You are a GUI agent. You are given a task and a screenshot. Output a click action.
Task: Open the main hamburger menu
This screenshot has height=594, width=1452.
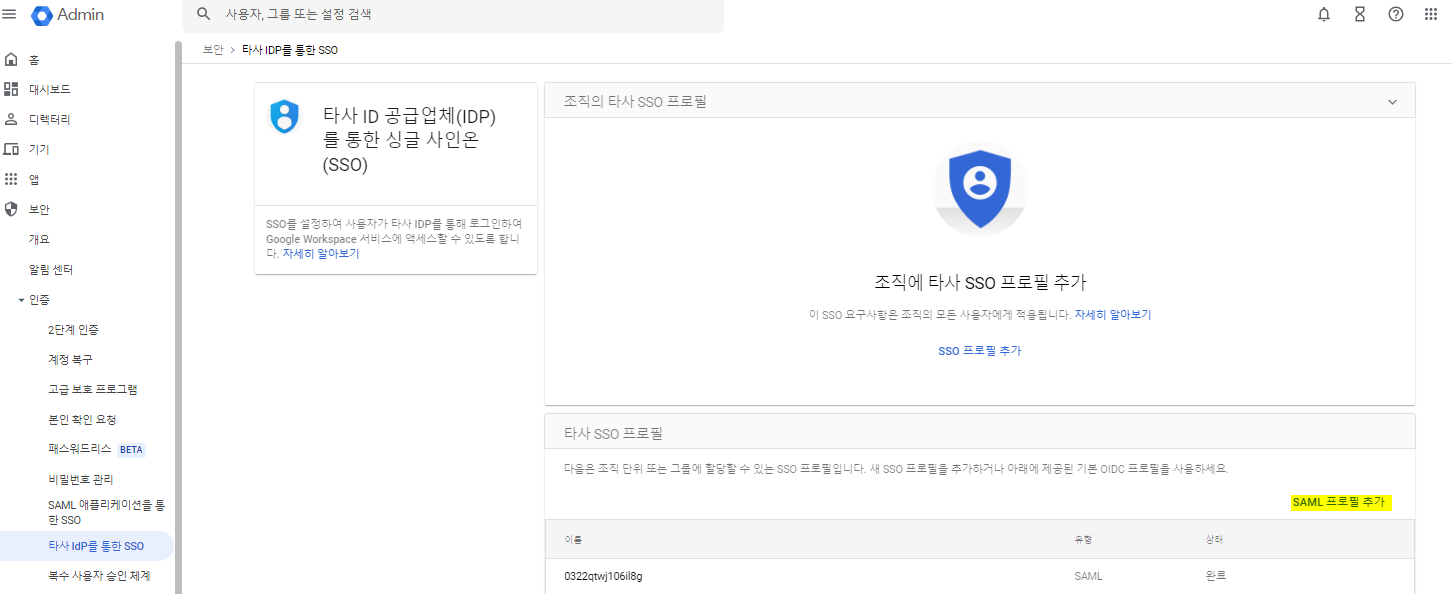click(10, 14)
